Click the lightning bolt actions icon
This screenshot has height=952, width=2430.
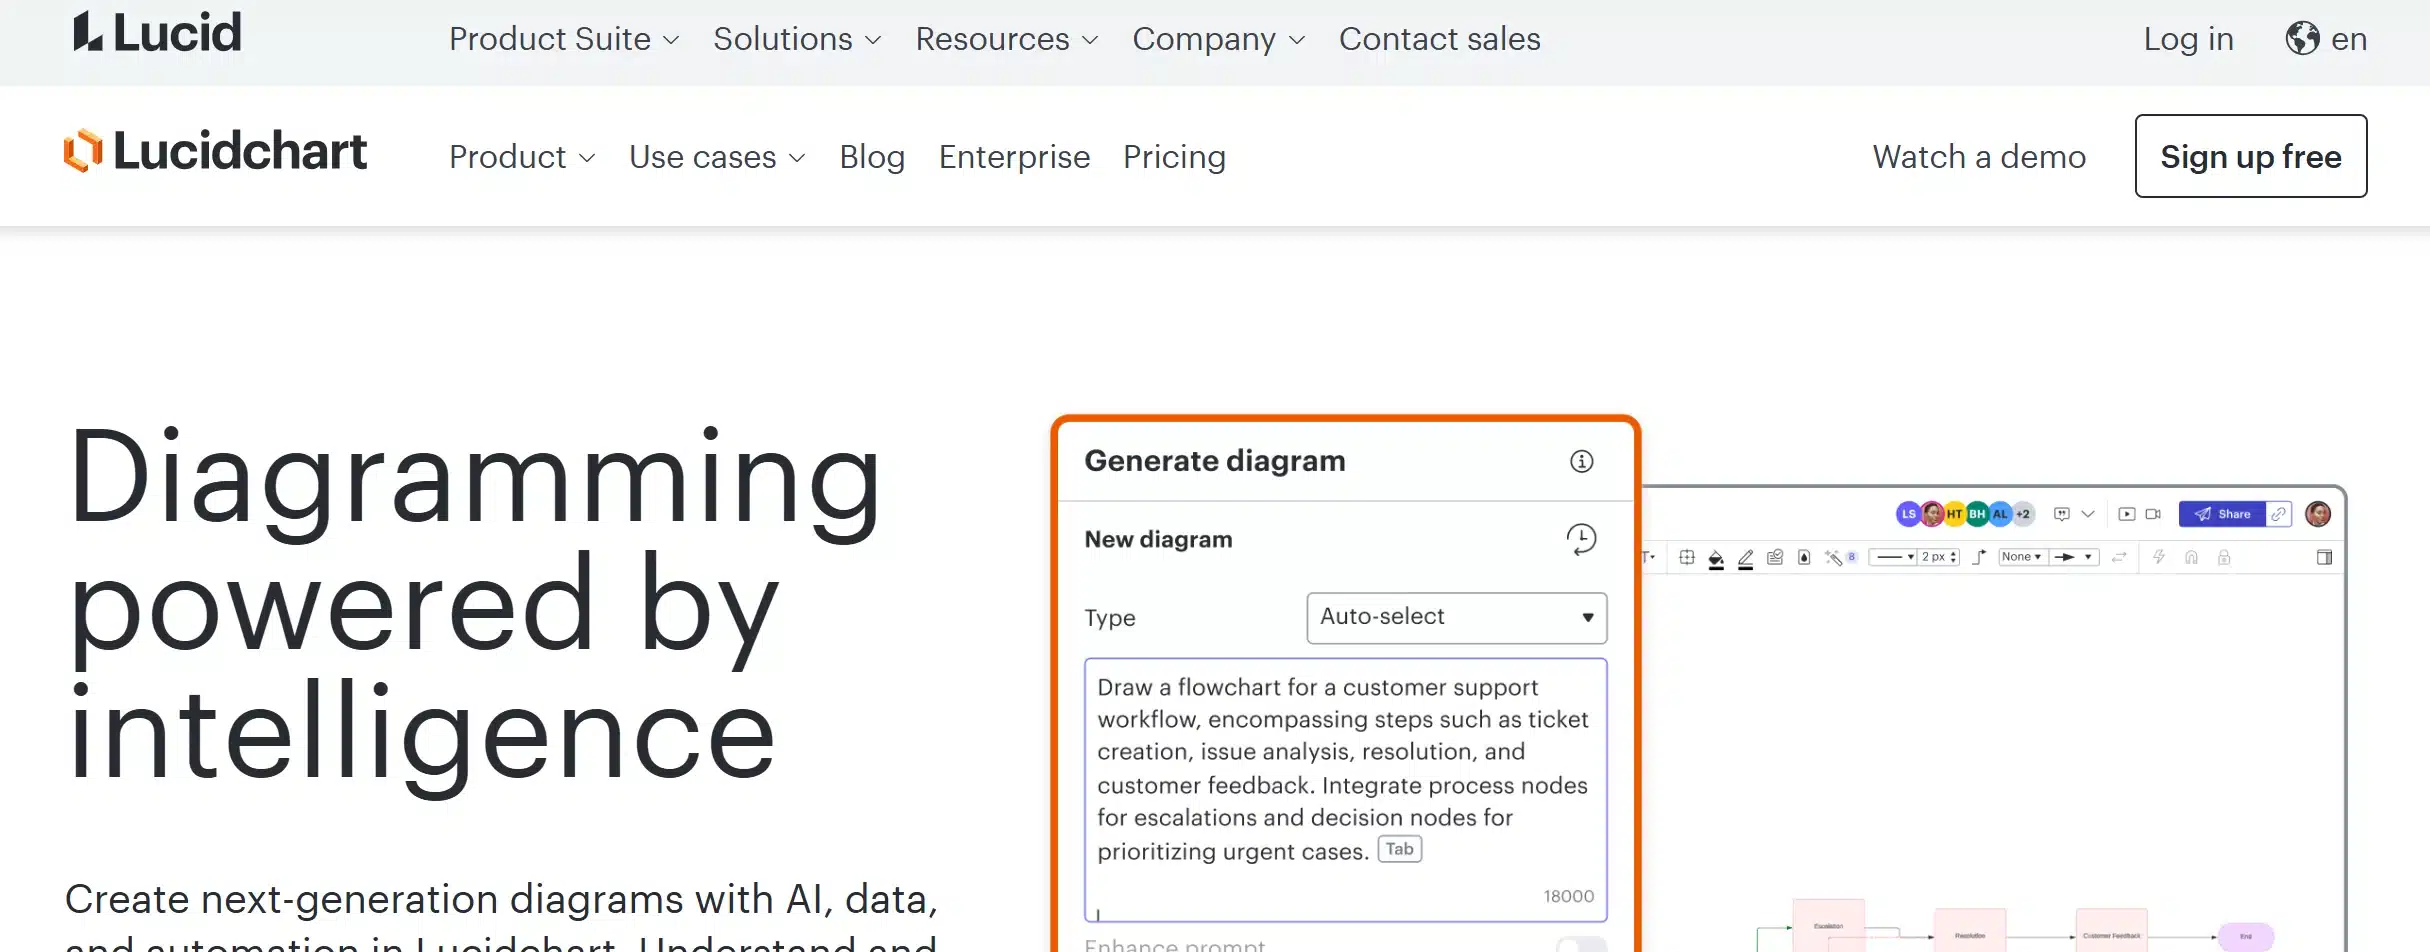point(2159,558)
